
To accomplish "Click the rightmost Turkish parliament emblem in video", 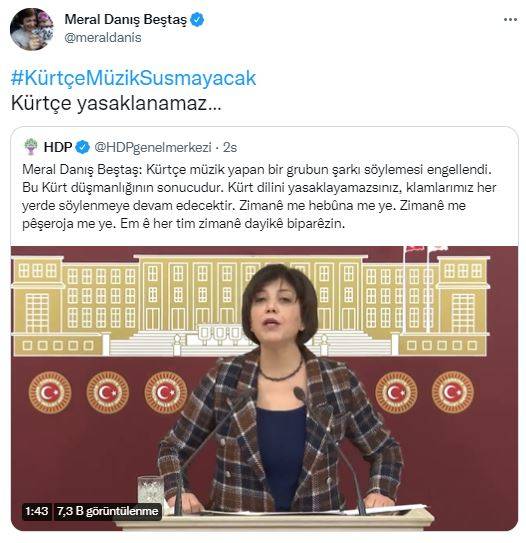I will click(453, 392).
